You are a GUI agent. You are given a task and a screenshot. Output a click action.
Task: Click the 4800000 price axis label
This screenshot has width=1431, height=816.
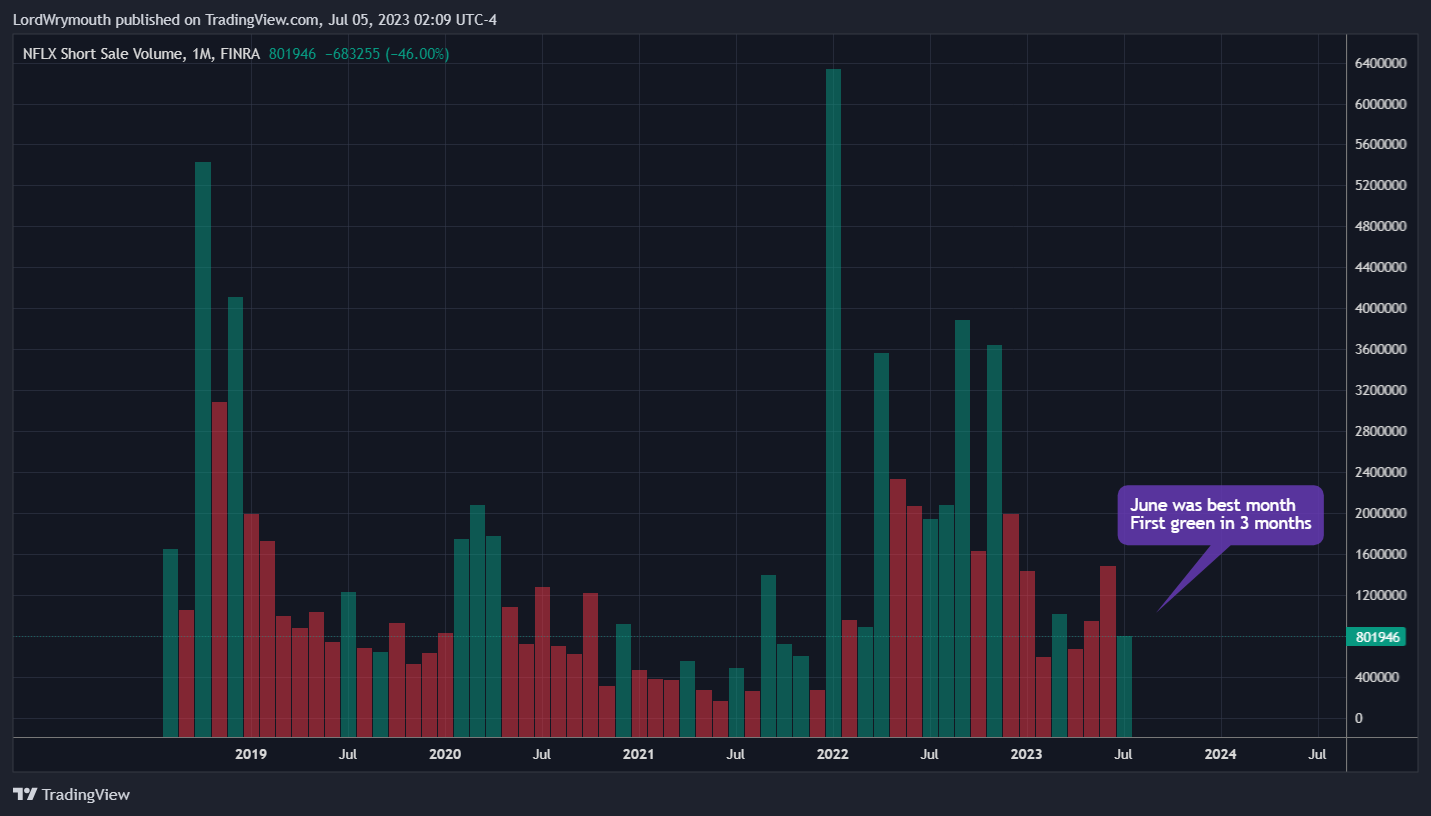[x=1381, y=227]
